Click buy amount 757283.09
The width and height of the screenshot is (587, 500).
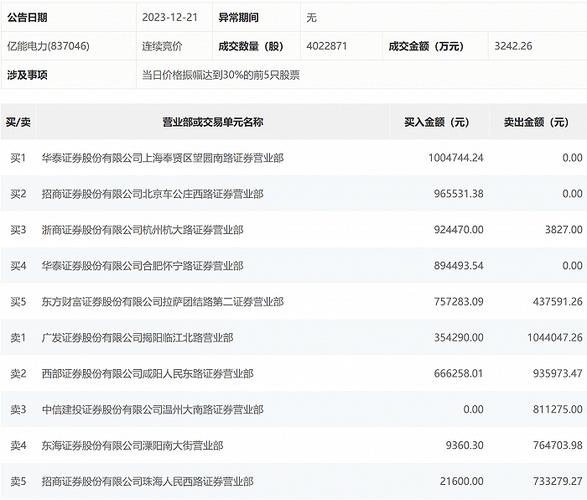point(459,302)
